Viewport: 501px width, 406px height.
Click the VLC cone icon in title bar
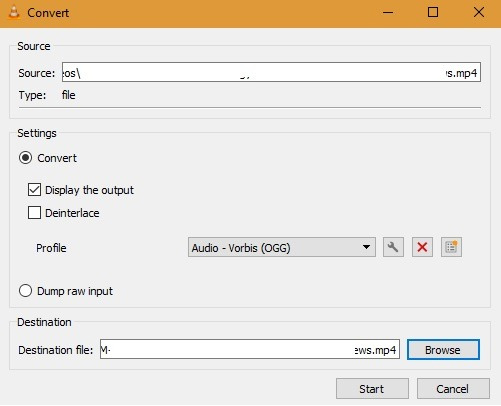pos(14,13)
